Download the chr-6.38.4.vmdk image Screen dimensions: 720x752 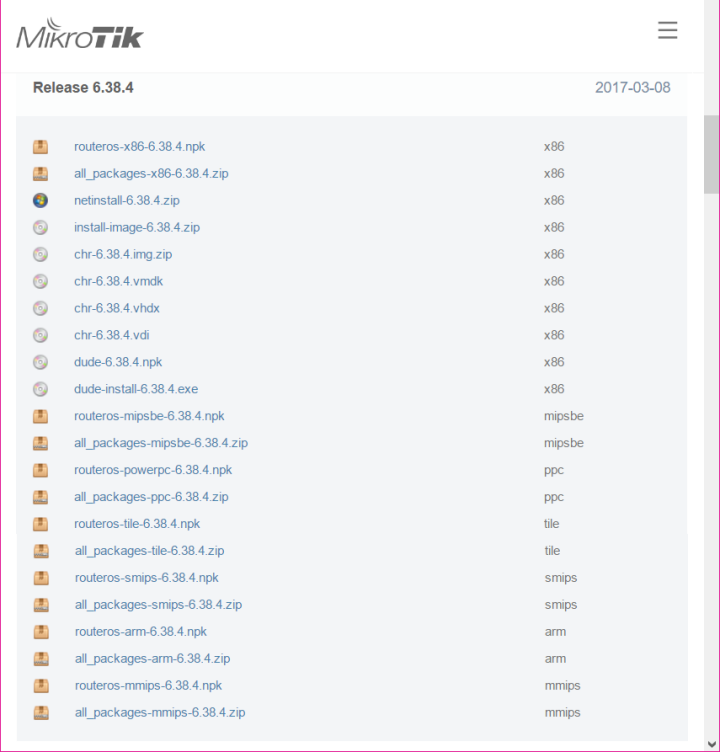(118, 281)
